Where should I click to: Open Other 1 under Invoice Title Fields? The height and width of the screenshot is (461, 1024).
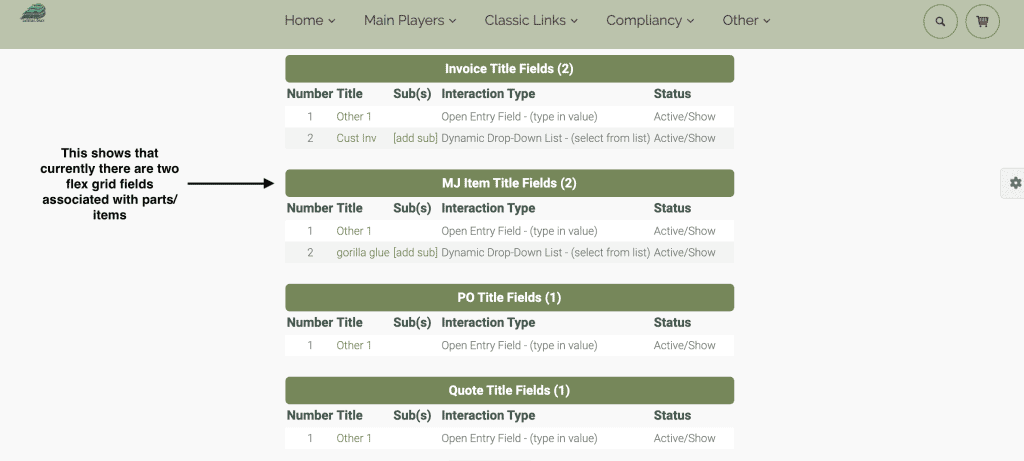click(x=354, y=117)
